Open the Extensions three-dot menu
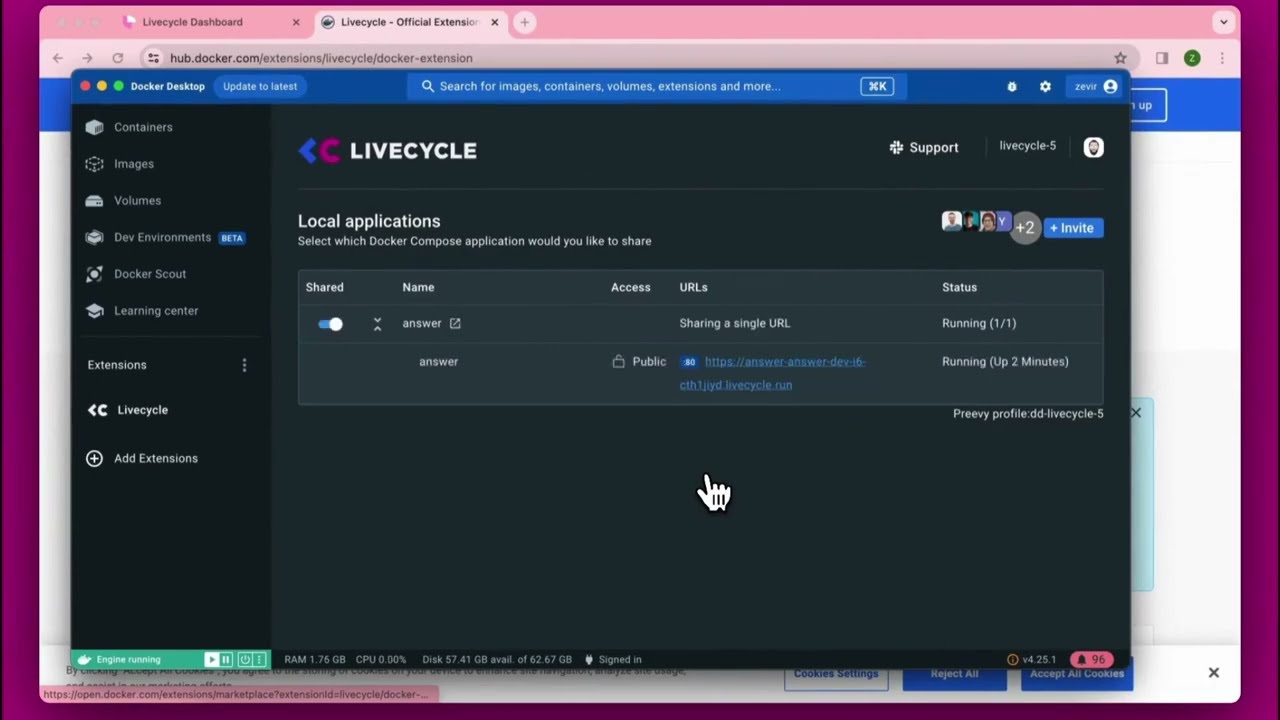Viewport: 1280px width, 720px height. tap(244, 365)
